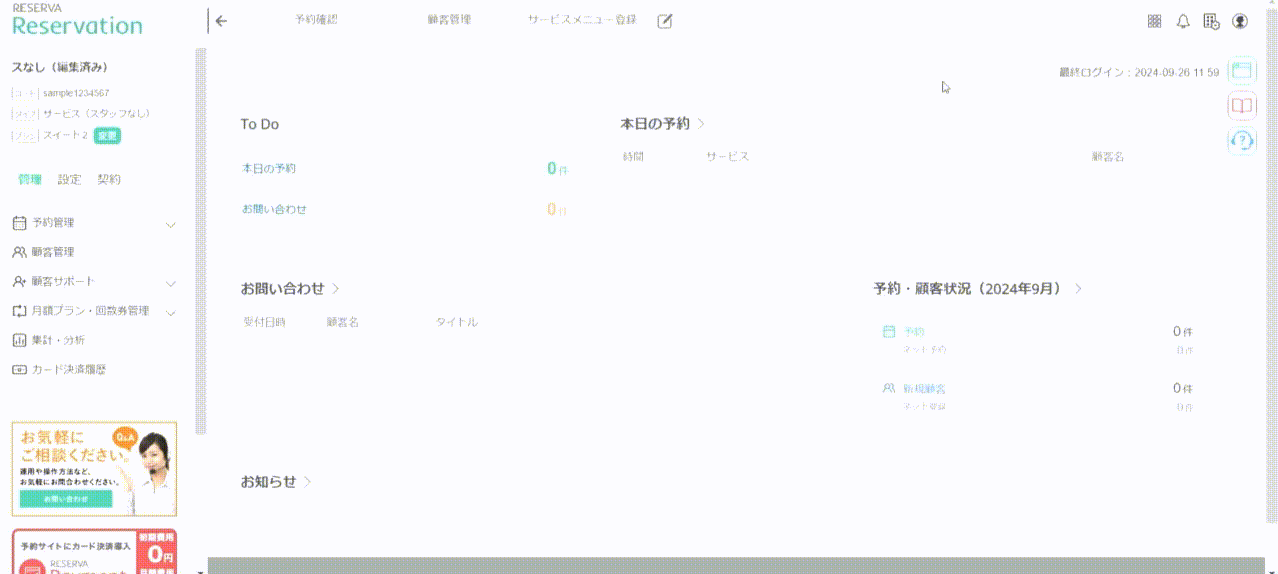Click the reservation site window icon
The width and height of the screenshot is (1278, 574).
point(1241,70)
